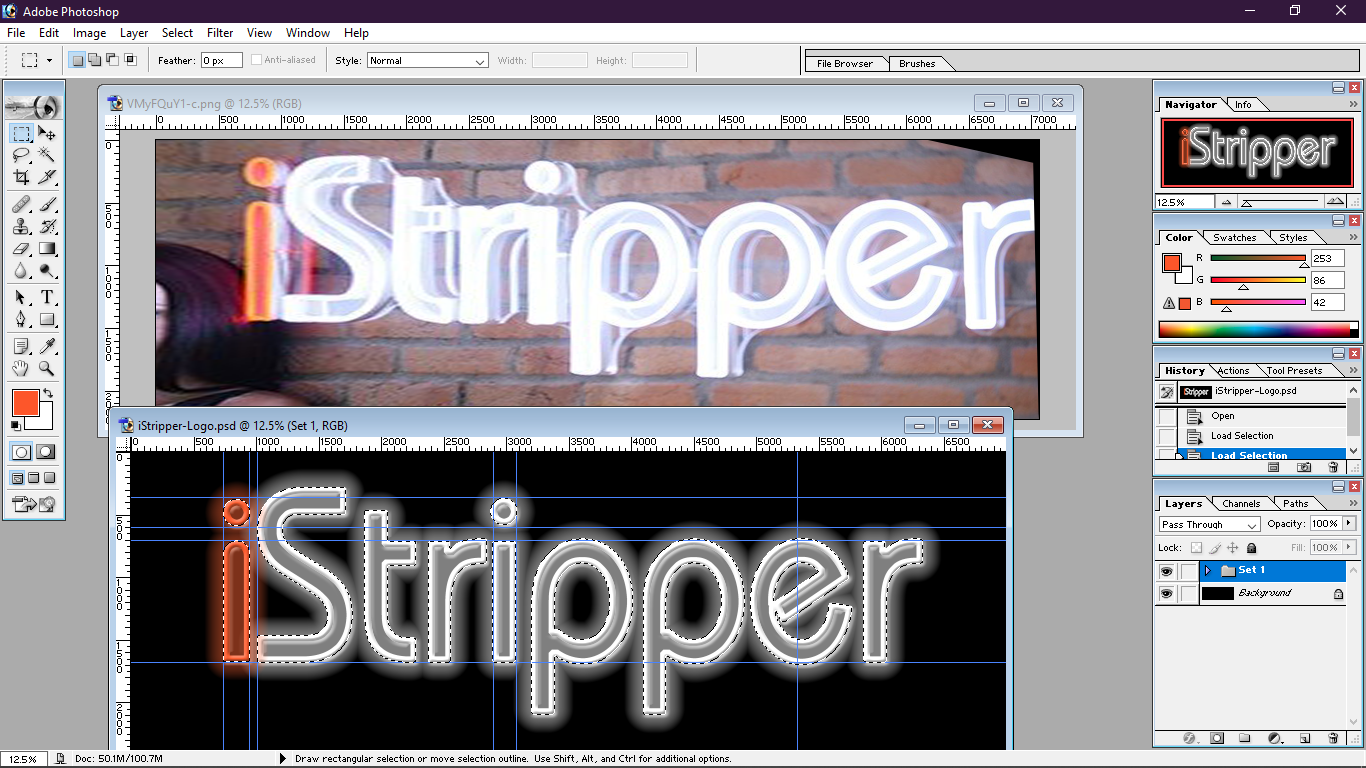Screen dimensions: 1366x768
Task: Switch to Standard edit mode
Action: [x=21, y=452]
